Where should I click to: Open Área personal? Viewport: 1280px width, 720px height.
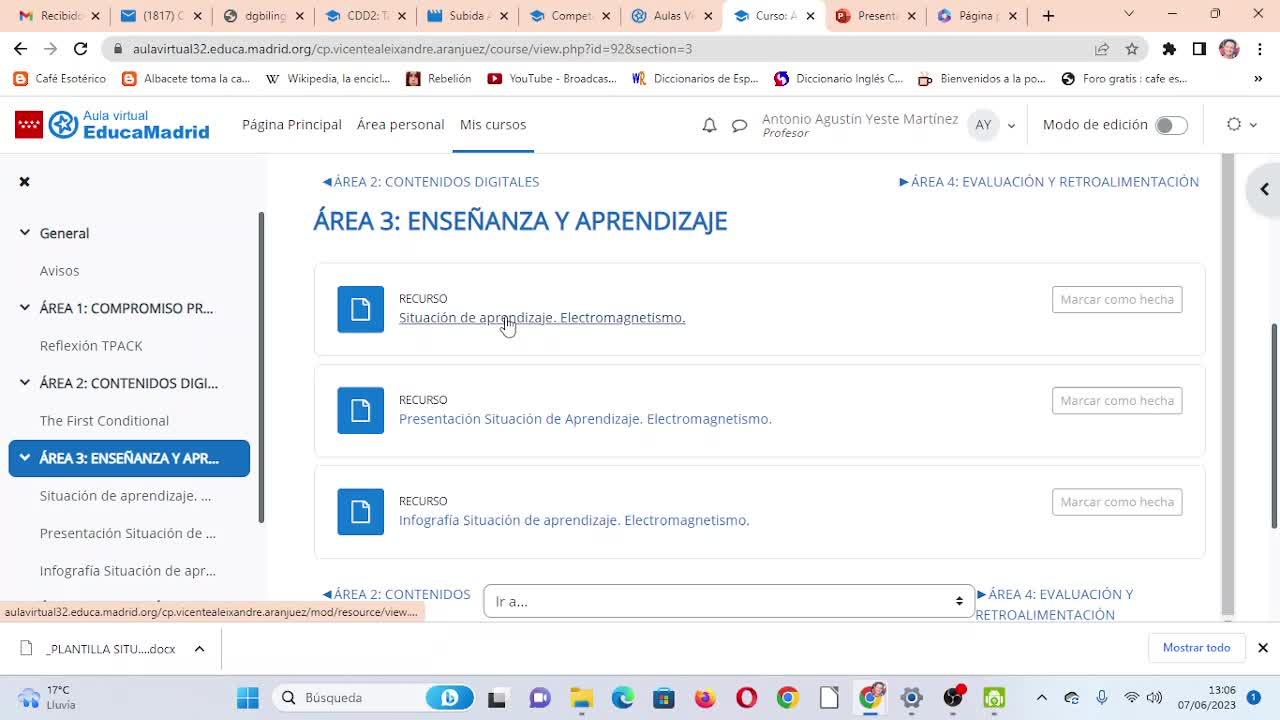[x=401, y=125]
